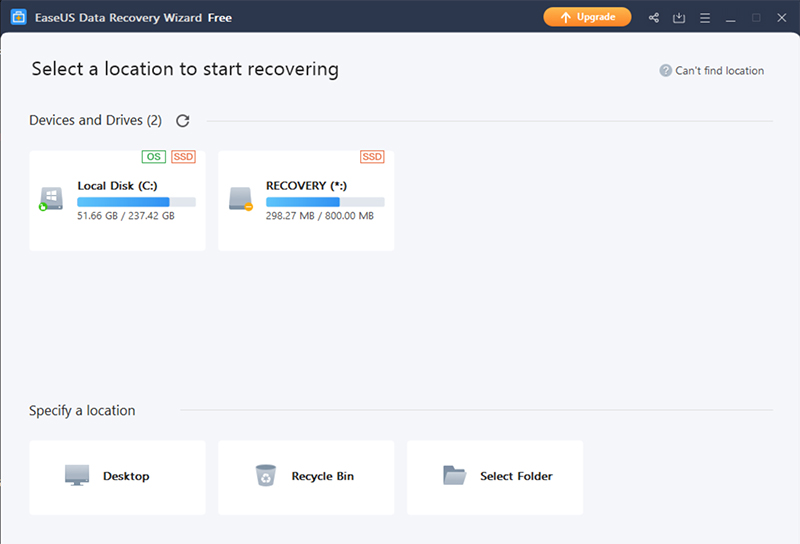Click the Local Disk (C:) usage bar

point(136,202)
